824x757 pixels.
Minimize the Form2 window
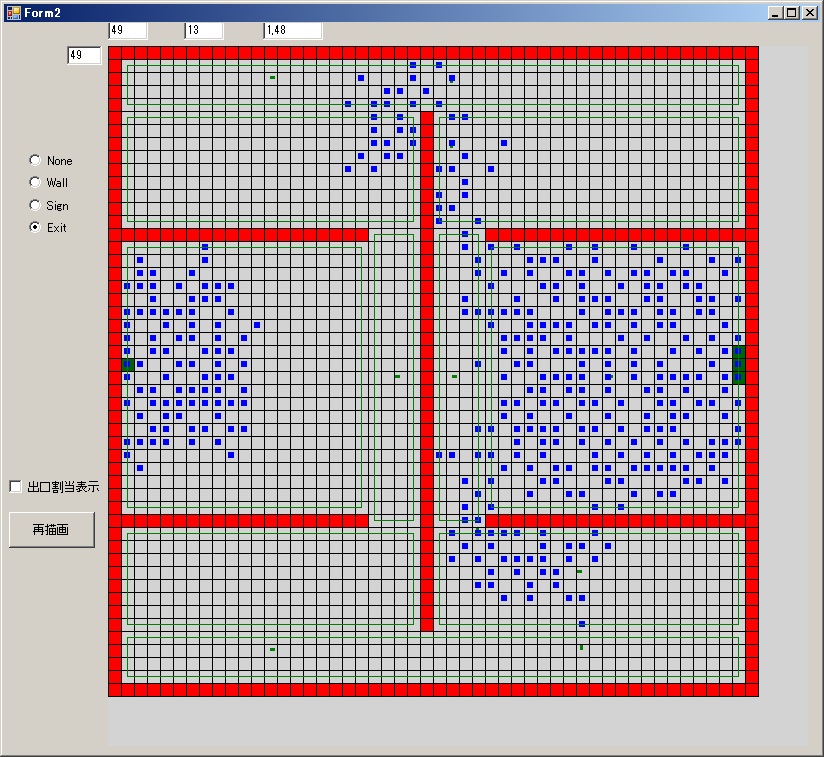point(775,12)
